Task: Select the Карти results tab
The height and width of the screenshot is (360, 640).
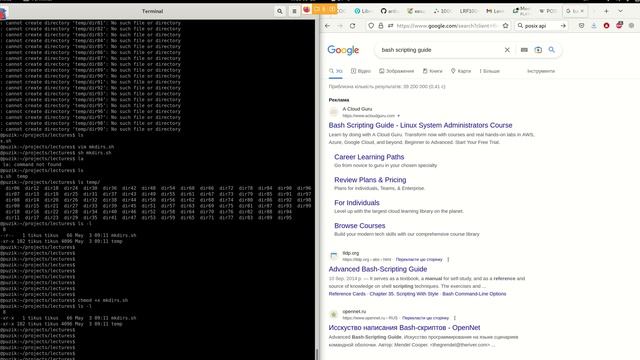Action: [461, 71]
